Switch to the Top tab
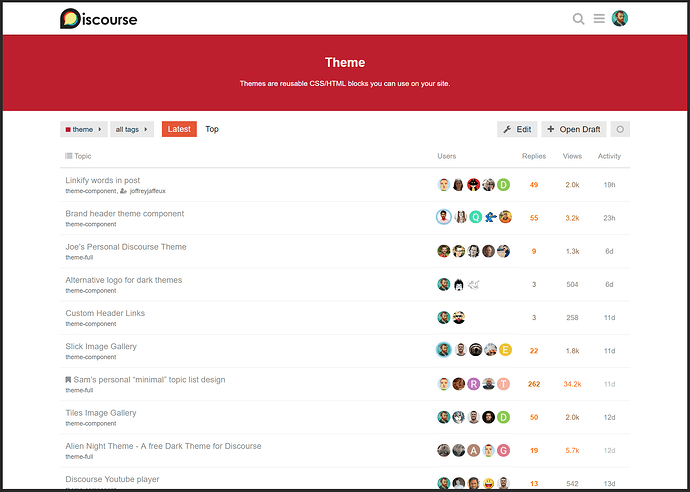690x492 pixels. tap(212, 129)
